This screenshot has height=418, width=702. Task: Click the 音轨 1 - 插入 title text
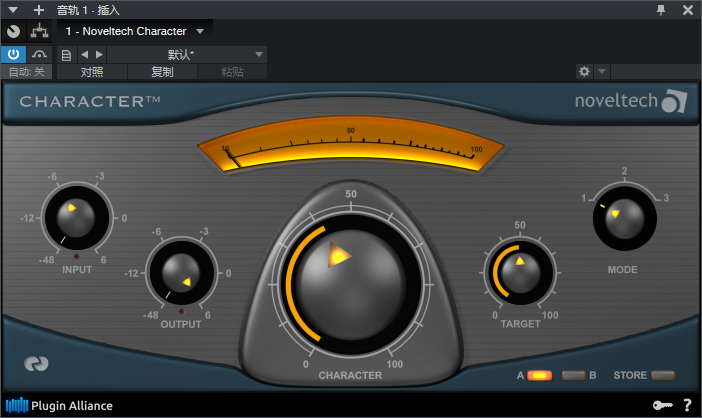tap(88, 10)
